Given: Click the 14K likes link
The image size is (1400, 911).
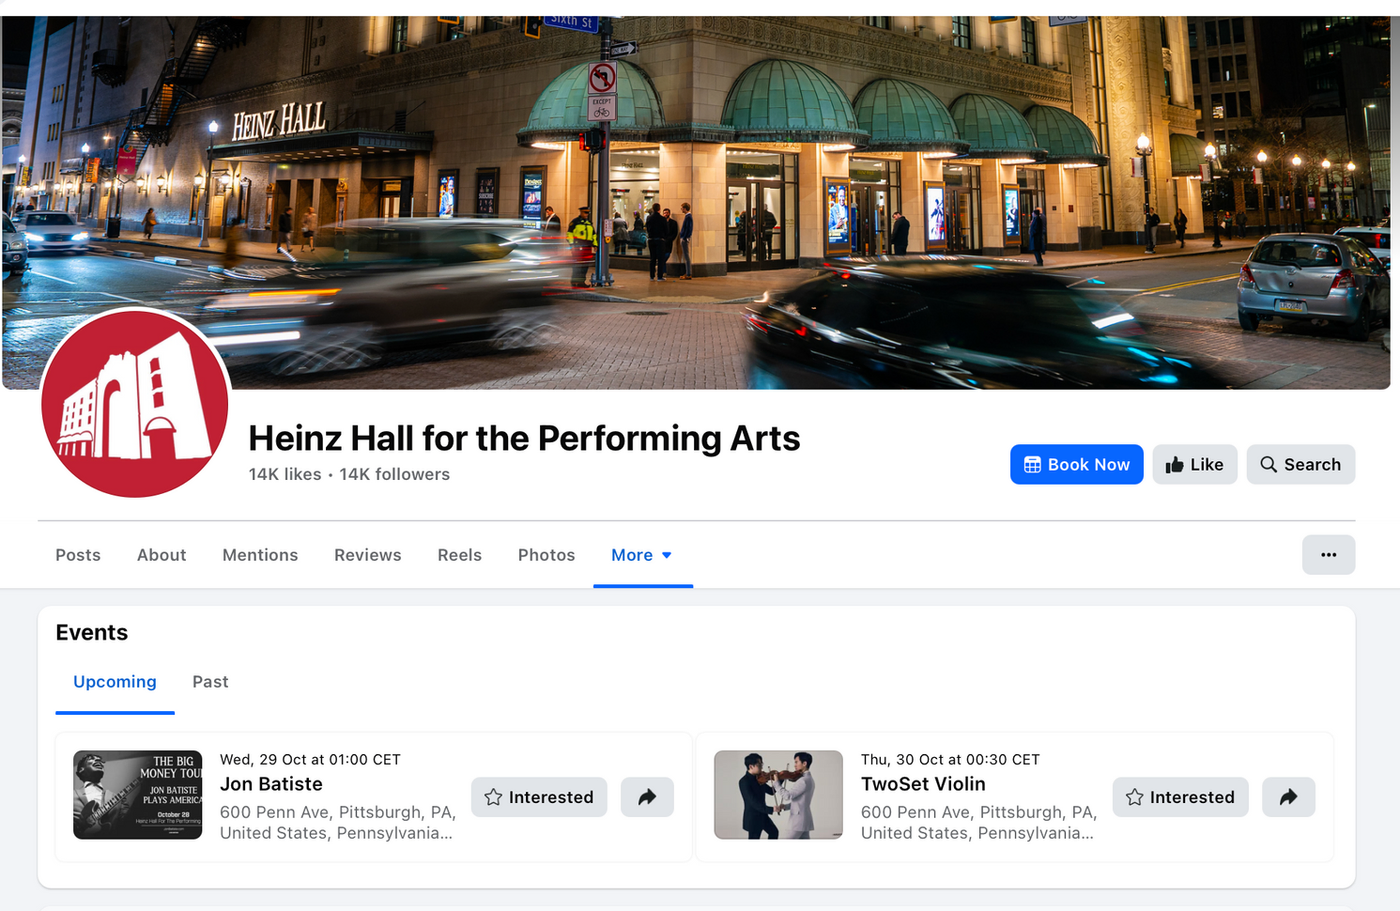Looking at the screenshot, I should [x=285, y=474].
